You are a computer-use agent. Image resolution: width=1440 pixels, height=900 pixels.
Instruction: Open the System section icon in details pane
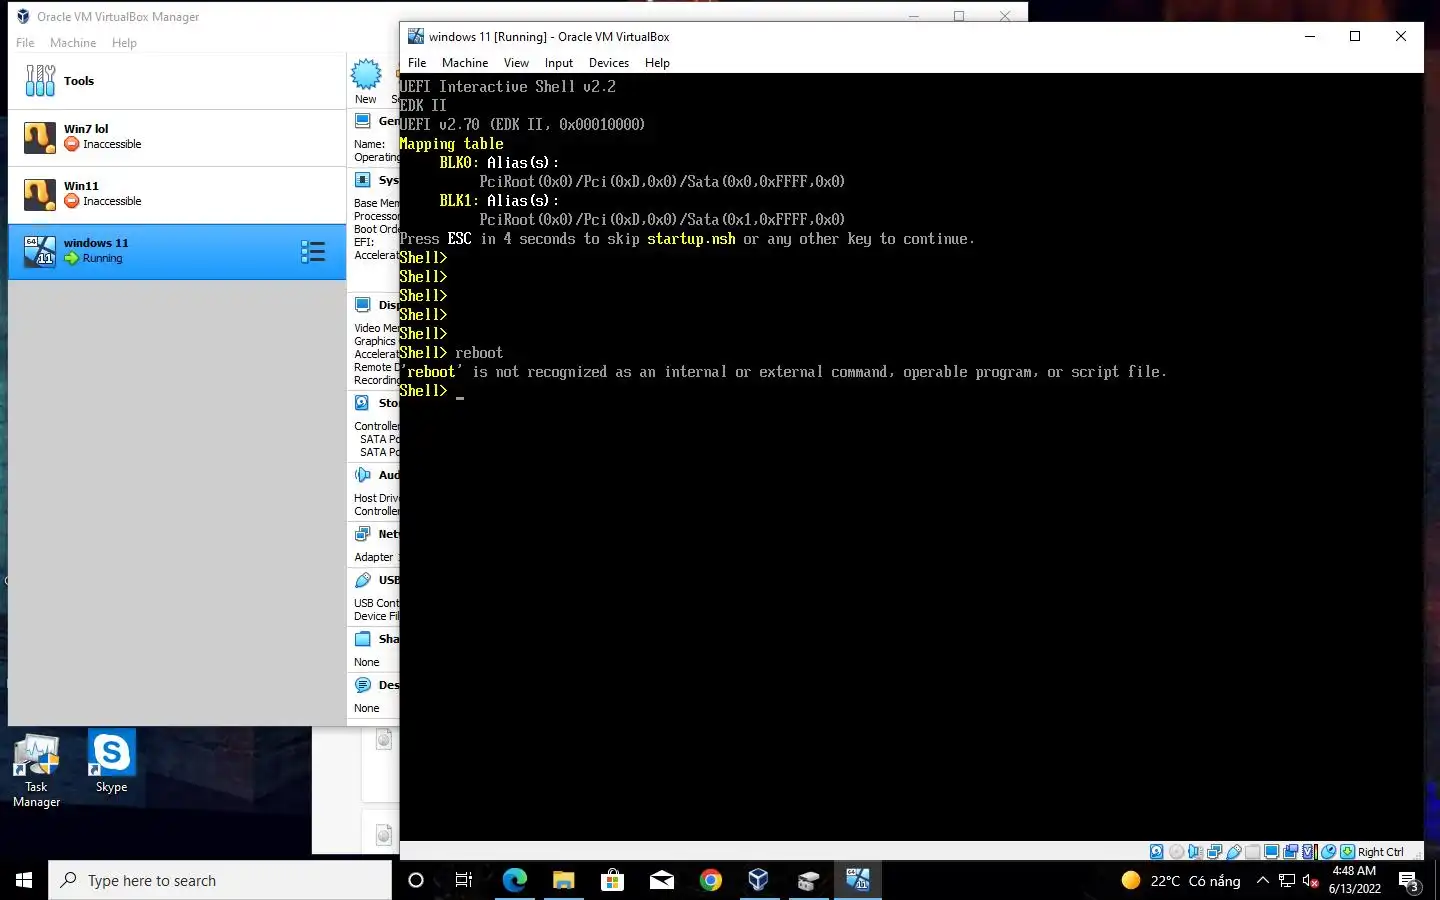point(363,180)
